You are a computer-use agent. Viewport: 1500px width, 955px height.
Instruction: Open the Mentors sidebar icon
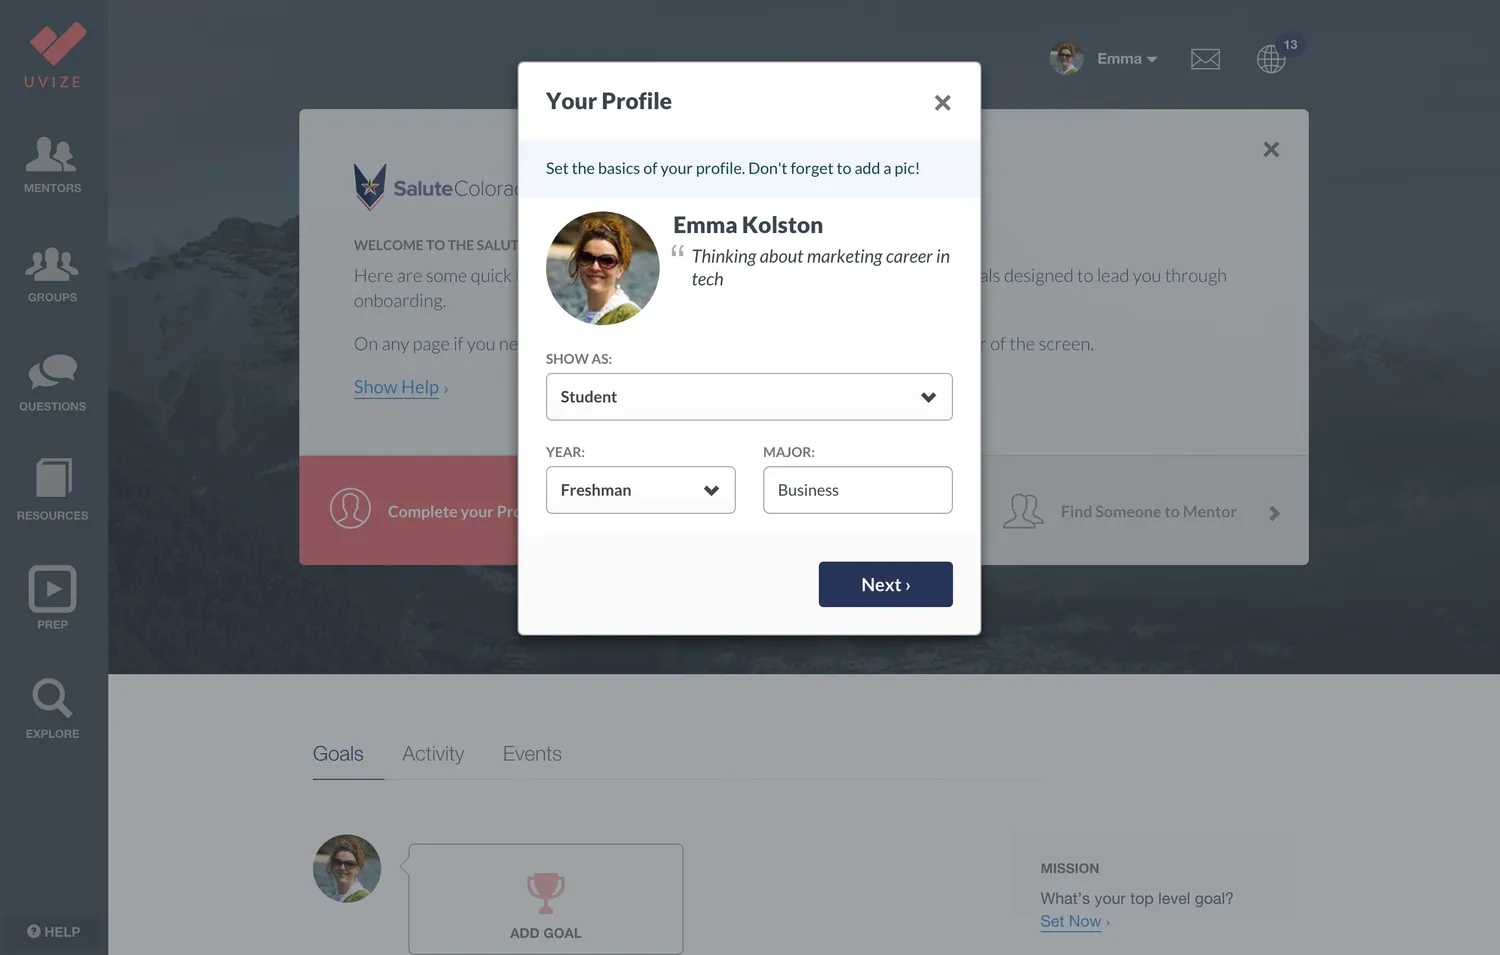(52, 155)
